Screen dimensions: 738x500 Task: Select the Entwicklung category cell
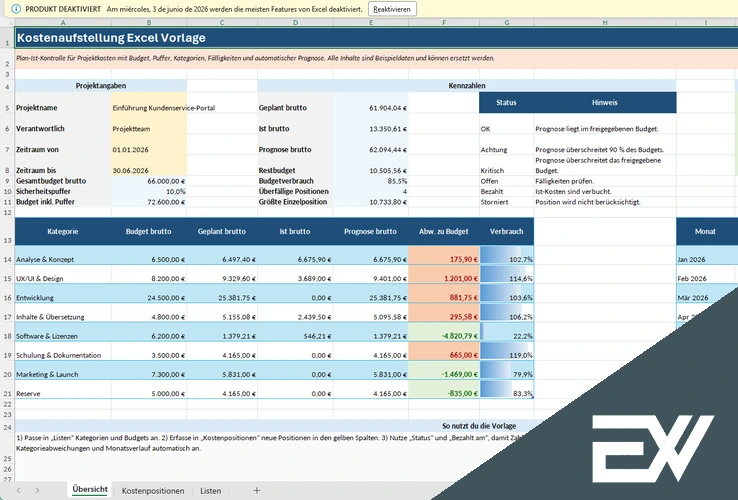[x=63, y=294]
